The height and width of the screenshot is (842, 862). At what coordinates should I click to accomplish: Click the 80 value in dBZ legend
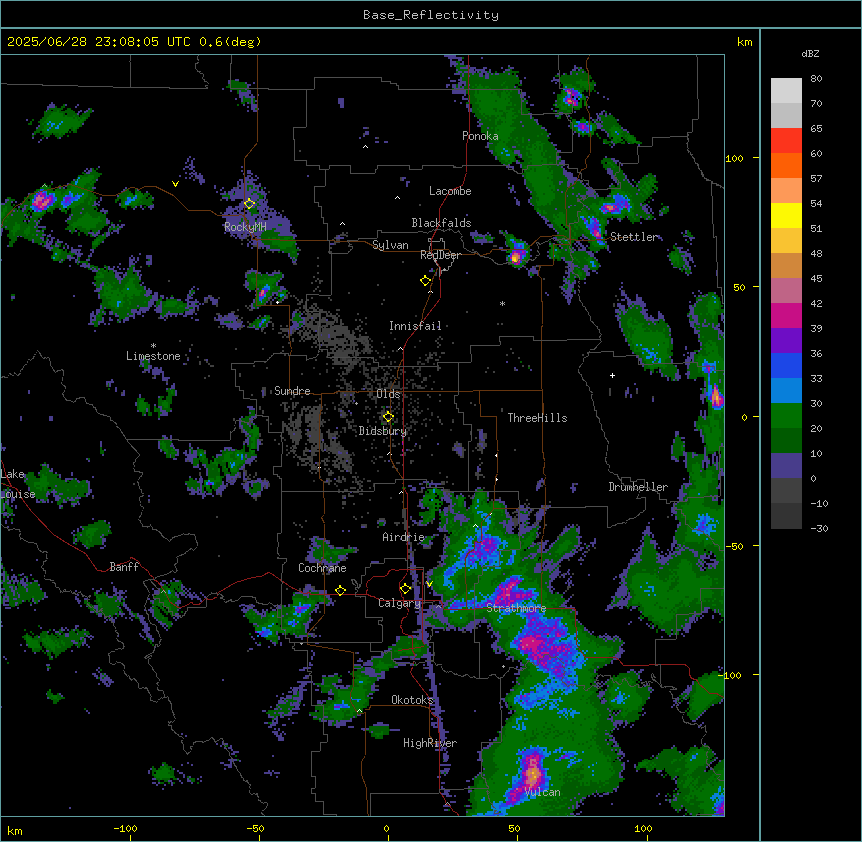tap(816, 79)
